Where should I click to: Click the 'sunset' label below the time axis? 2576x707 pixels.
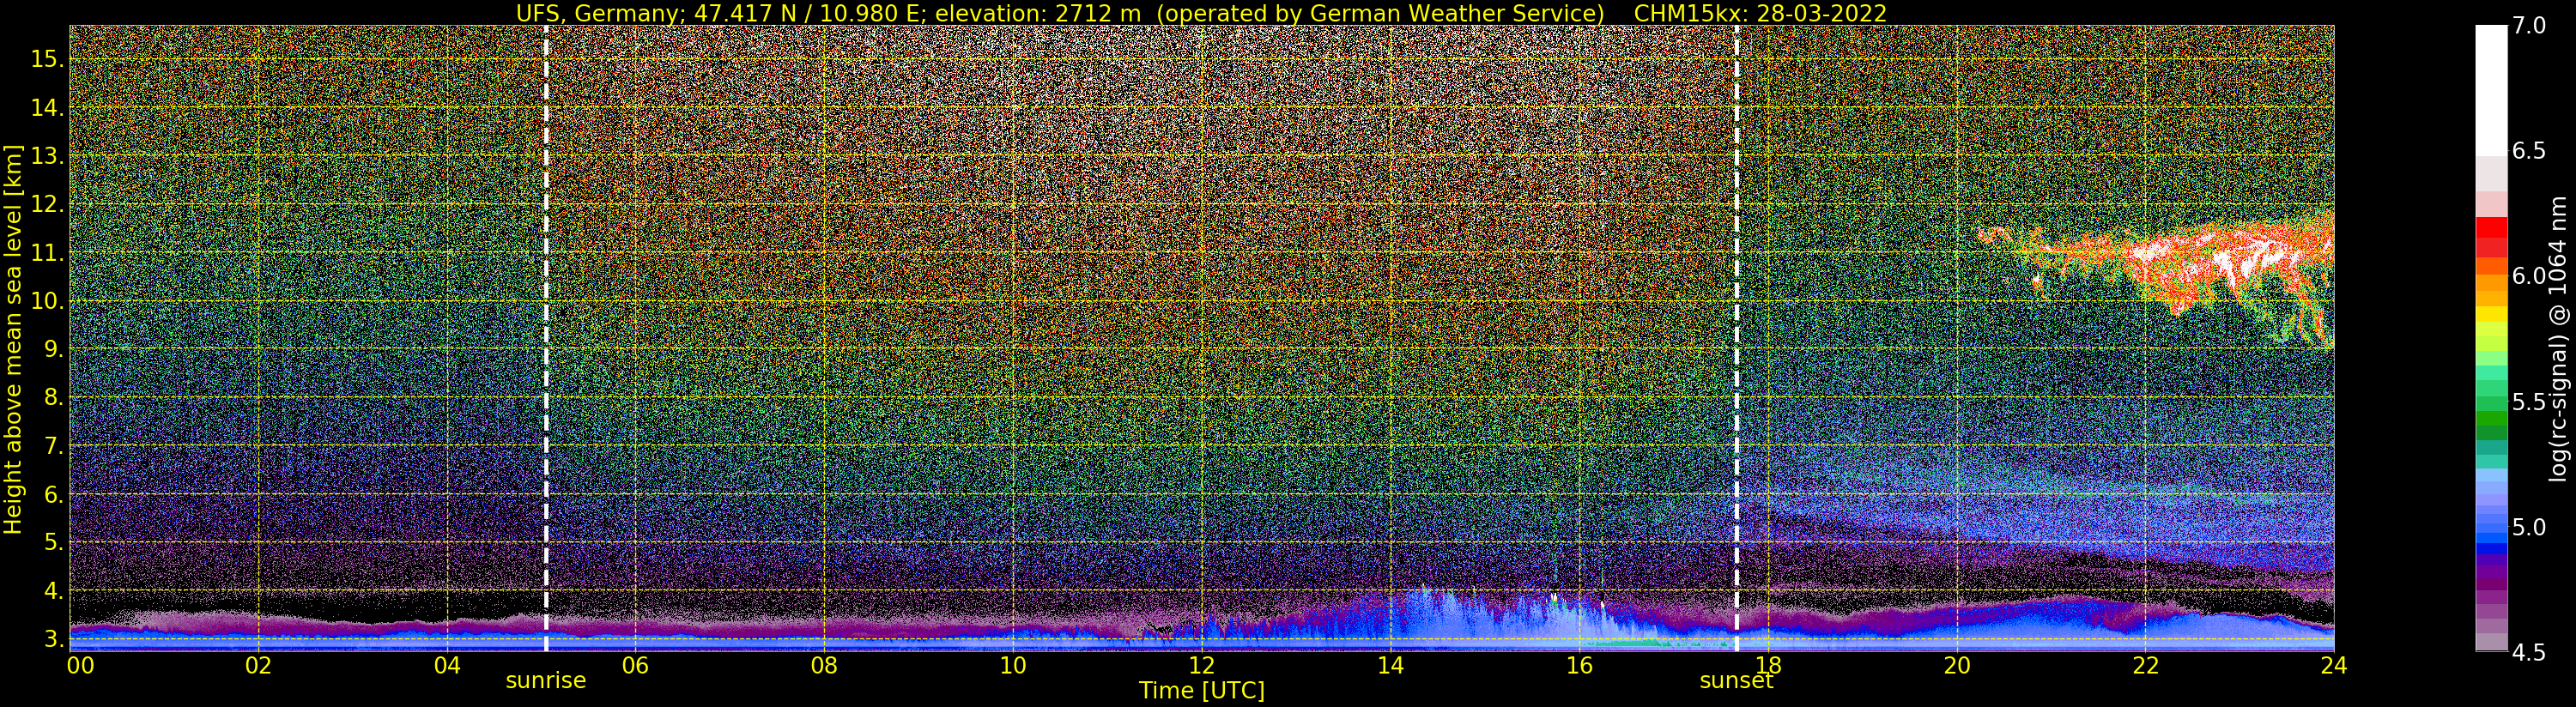1736,681
